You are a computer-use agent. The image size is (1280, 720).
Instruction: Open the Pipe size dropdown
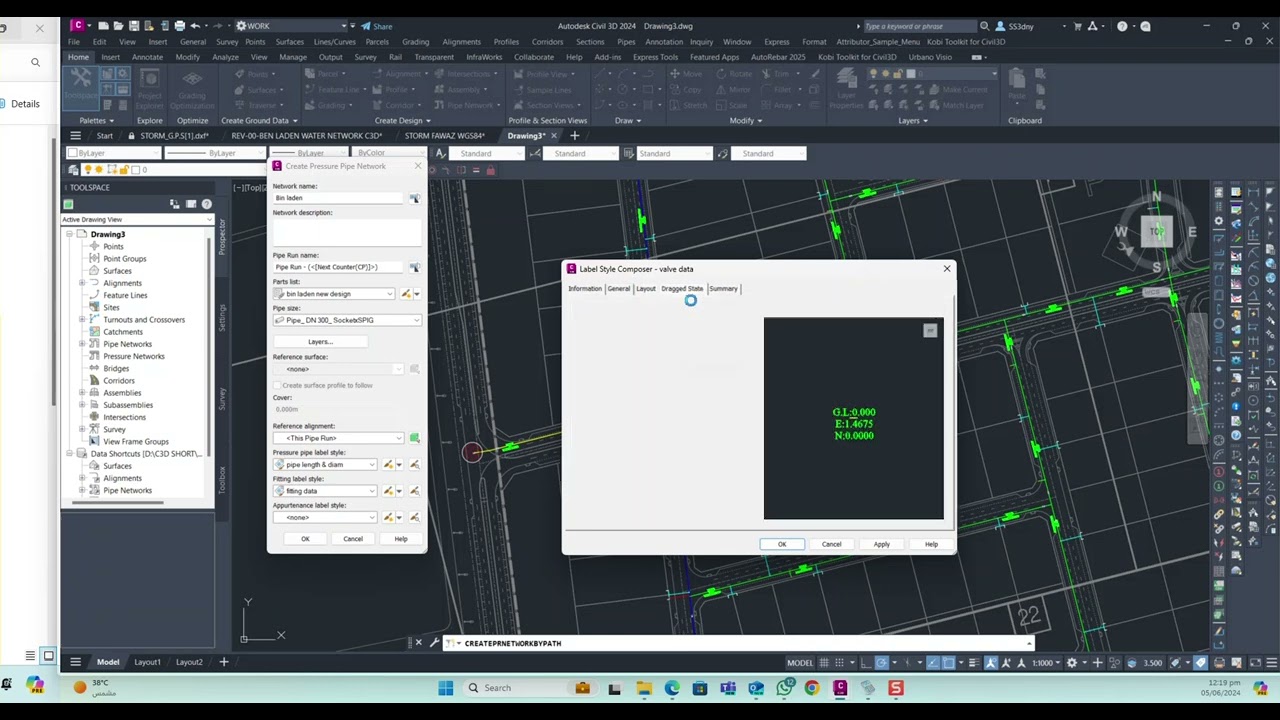(x=347, y=320)
